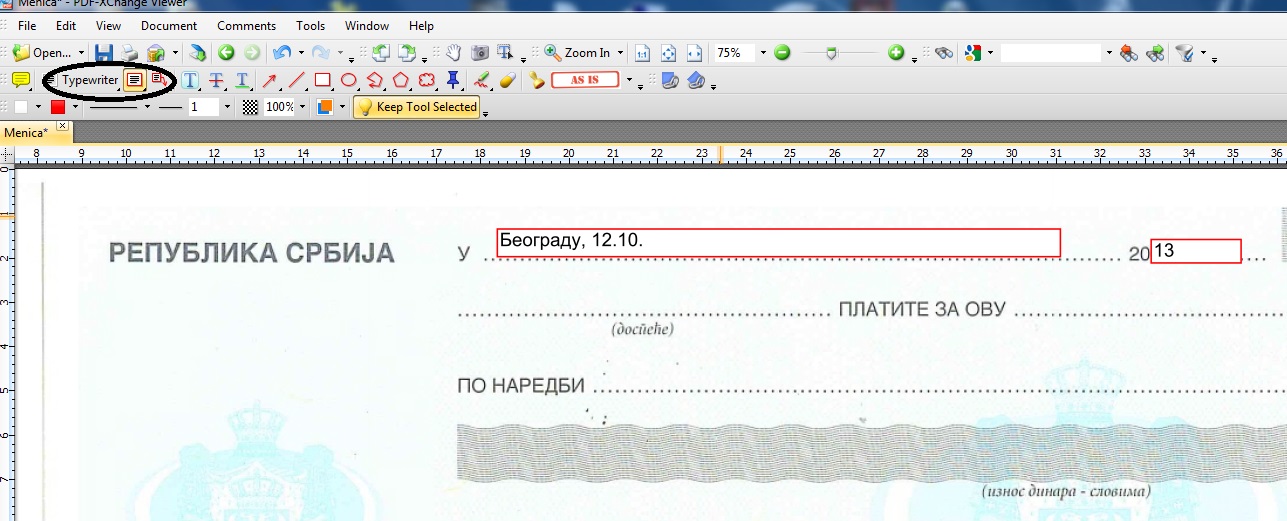Fit the whole page in the window
Viewport: 1287px width, 521px height.
pyautogui.click(x=669, y=53)
